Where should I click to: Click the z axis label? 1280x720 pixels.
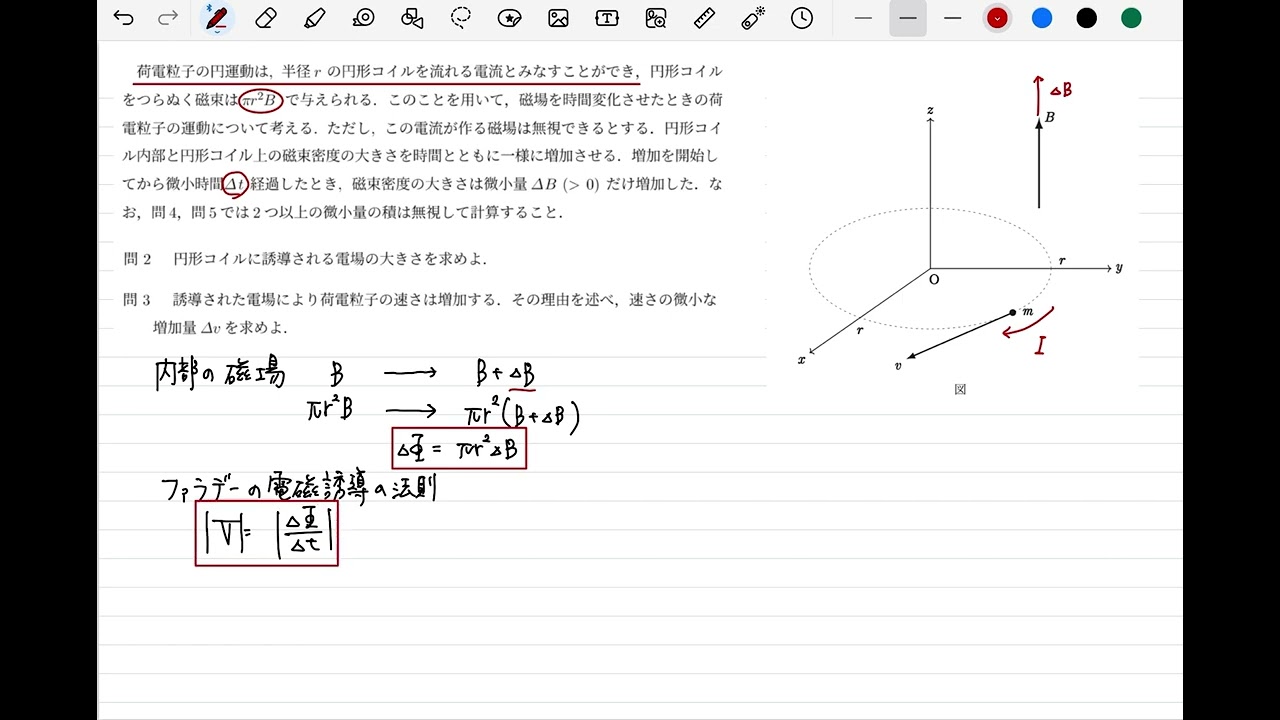930,109
